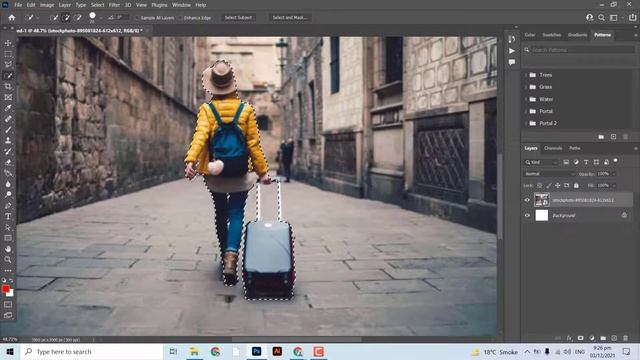The image size is (640, 360).
Task: Enable Sample All Layers checkbox
Action: (137, 18)
